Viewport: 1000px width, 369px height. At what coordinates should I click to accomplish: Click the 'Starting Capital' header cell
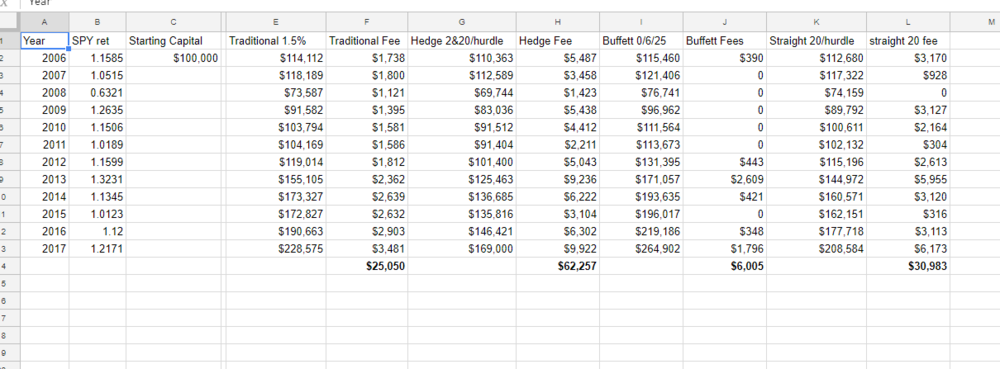(173, 41)
